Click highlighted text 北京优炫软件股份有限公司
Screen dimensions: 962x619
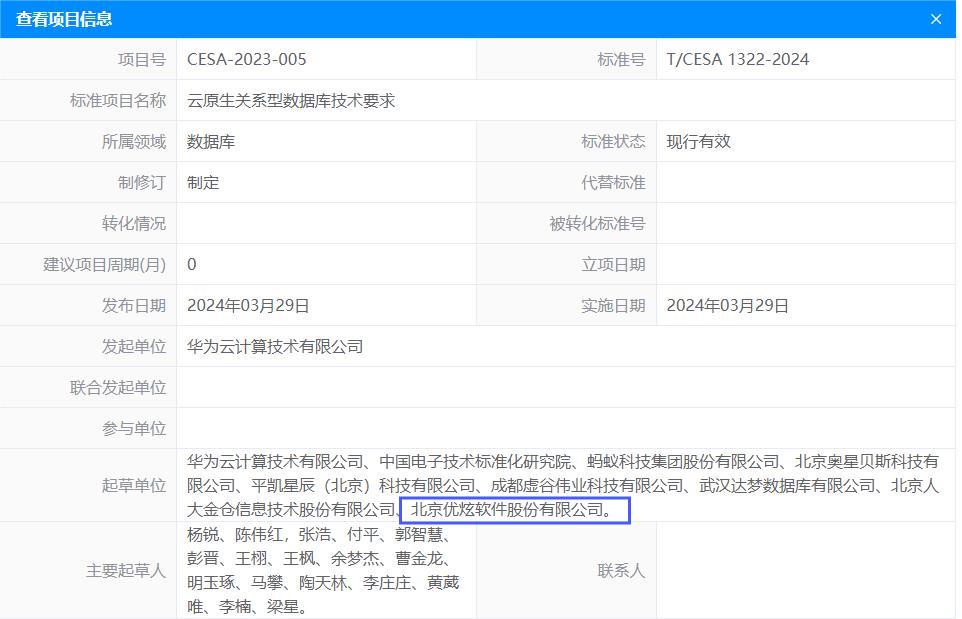coord(514,511)
